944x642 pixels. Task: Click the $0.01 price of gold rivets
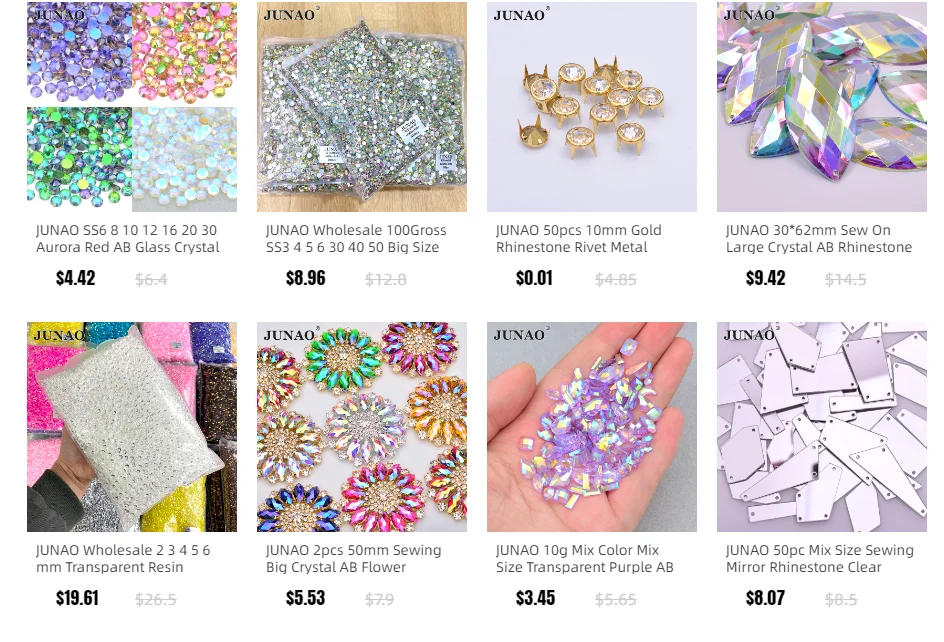pos(534,278)
